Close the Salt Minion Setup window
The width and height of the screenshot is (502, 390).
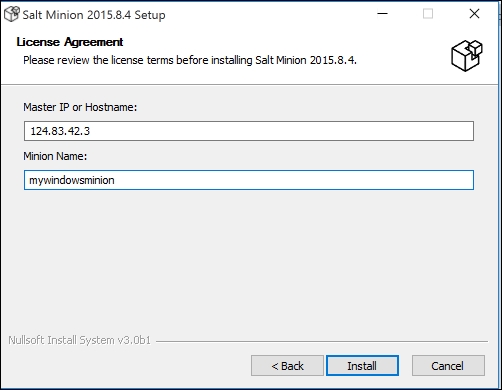474,14
